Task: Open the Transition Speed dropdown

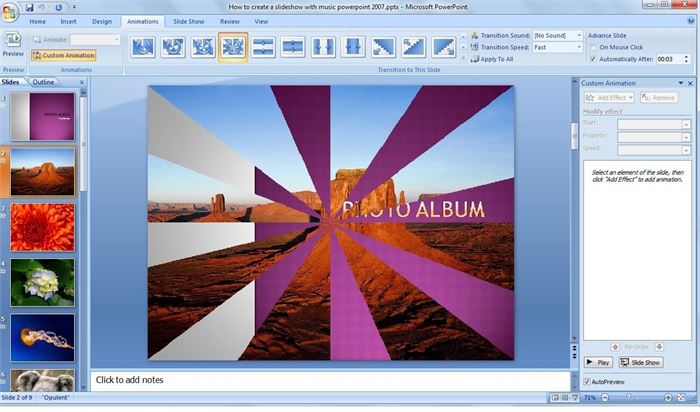Action: (578, 47)
